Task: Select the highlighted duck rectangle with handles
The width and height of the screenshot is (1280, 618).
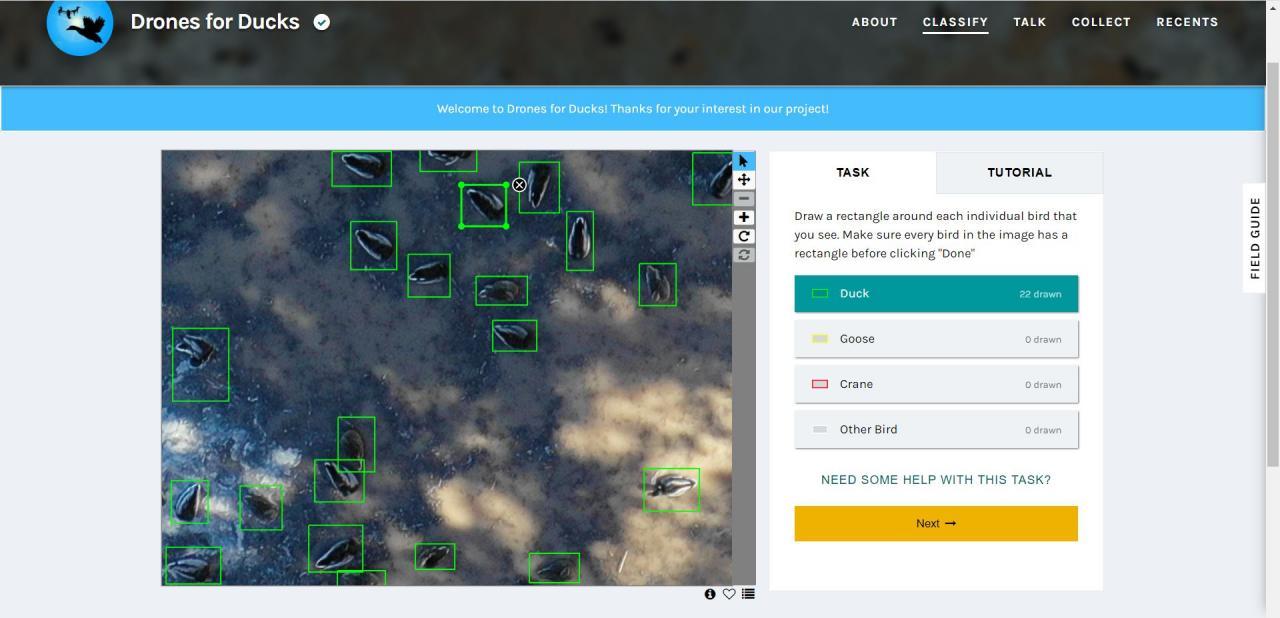Action: click(483, 205)
